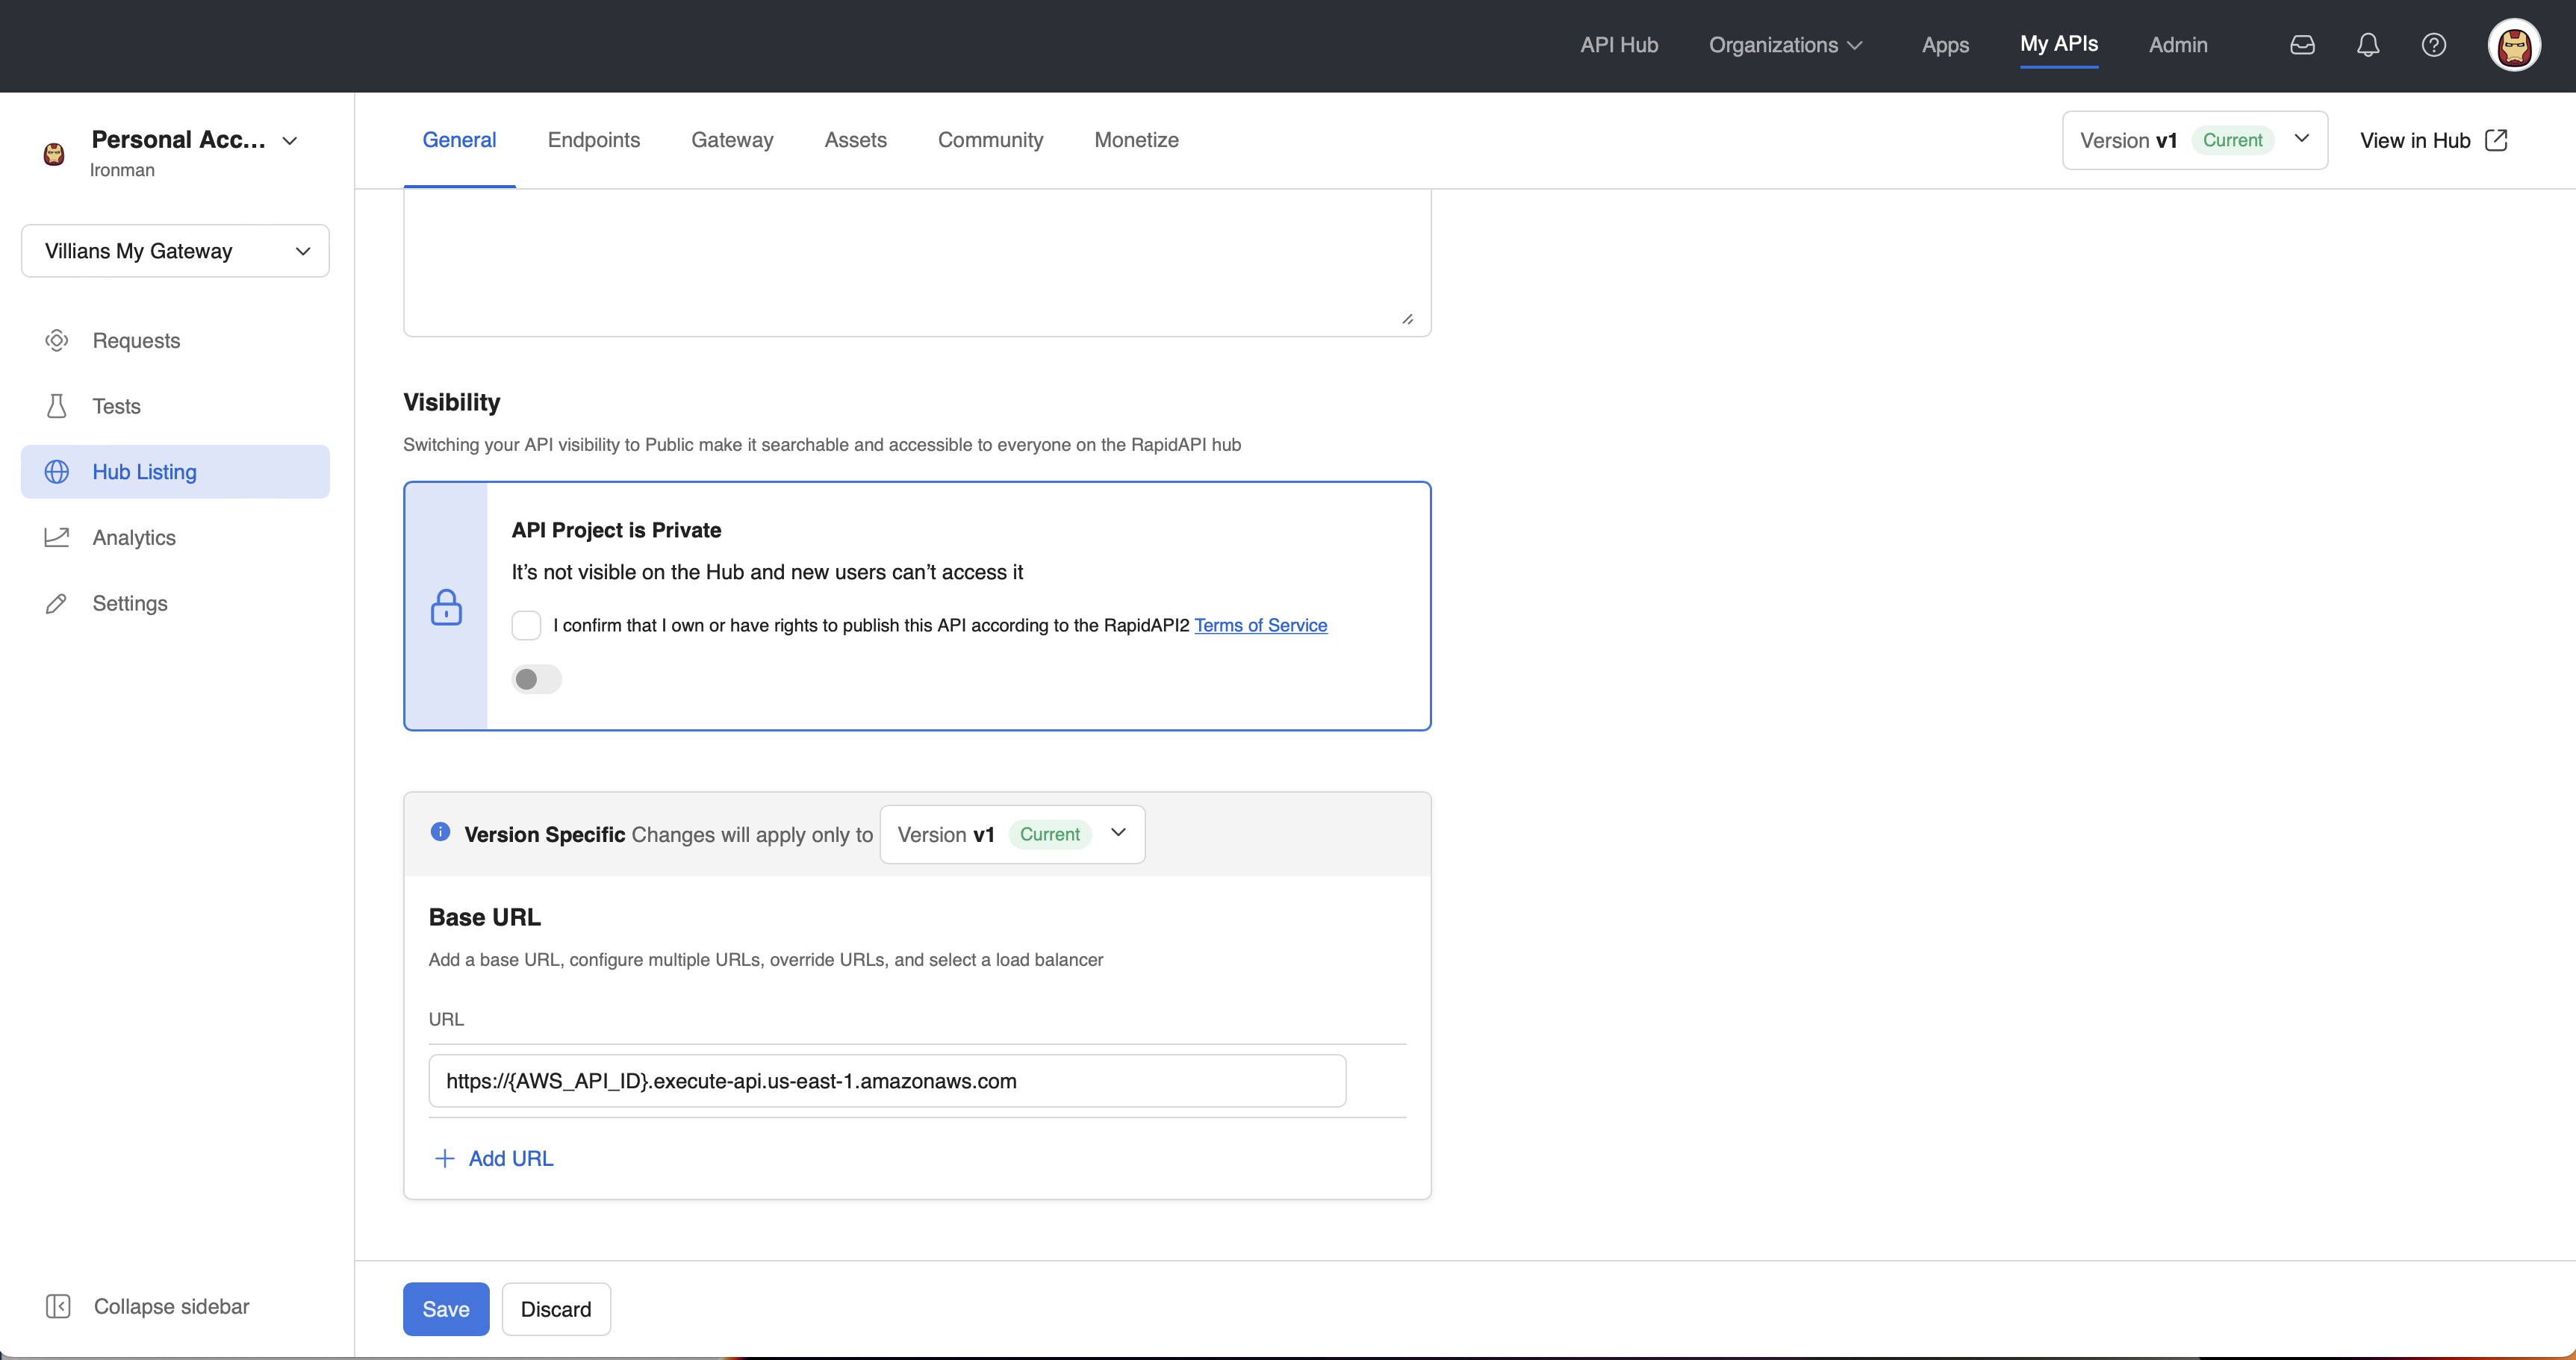Click the 'API Project is Private' heading
2576x1360 pixels.
pos(616,530)
